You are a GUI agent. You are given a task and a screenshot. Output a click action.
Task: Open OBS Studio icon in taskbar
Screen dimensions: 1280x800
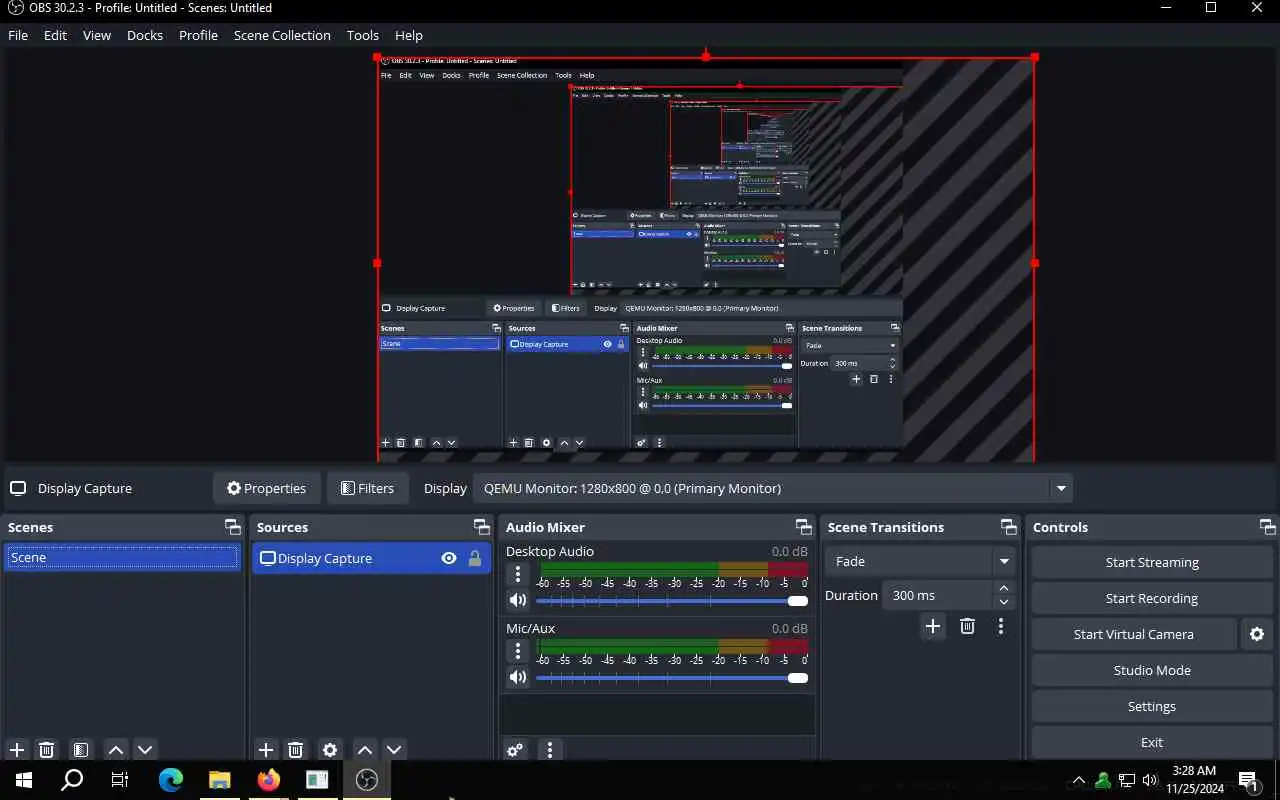367,780
